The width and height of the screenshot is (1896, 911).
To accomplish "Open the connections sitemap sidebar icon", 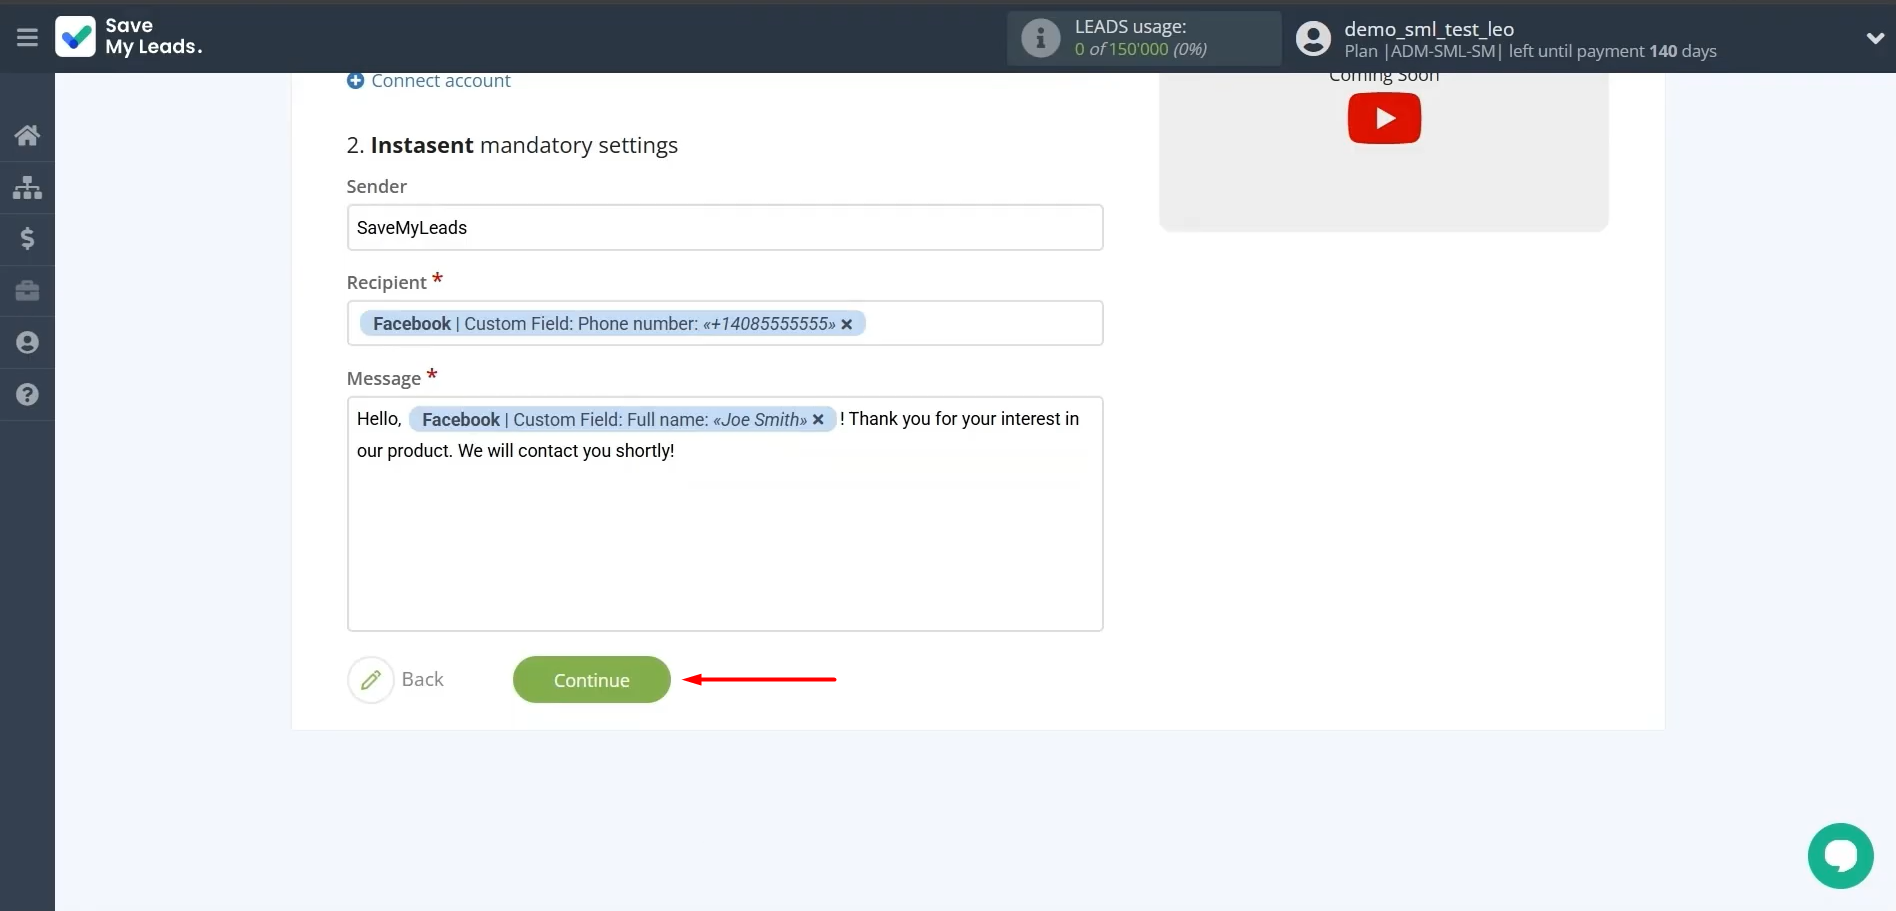I will click(27, 187).
